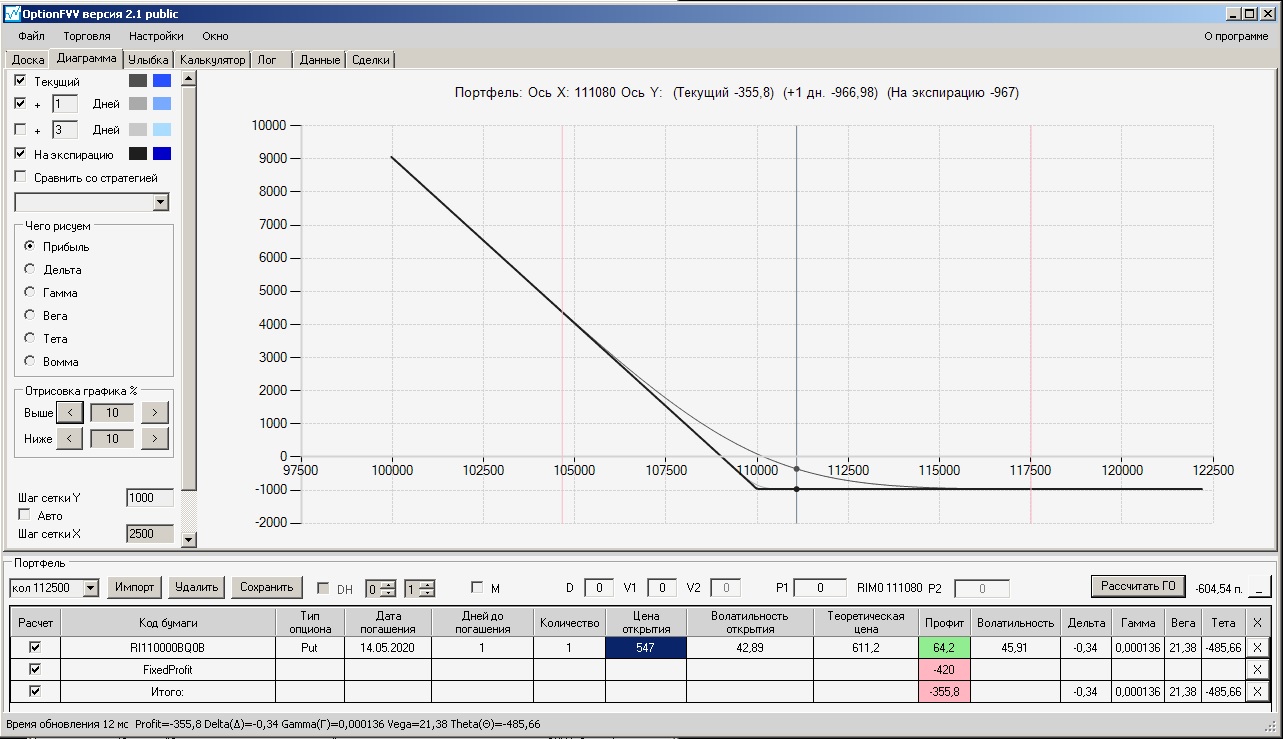Viewport: 1283px width, 739px height.
Task: Go to the Данные tab
Action: pos(320,60)
